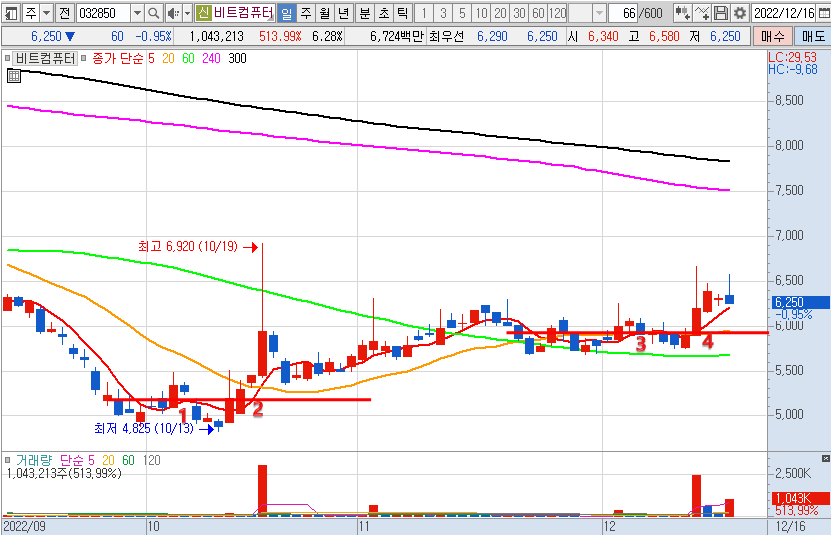Viewport: 832px width, 536px height.
Task: Click the blue 6,250 current price axis tag
Action: pyautogui.click(x=801, y=302)
